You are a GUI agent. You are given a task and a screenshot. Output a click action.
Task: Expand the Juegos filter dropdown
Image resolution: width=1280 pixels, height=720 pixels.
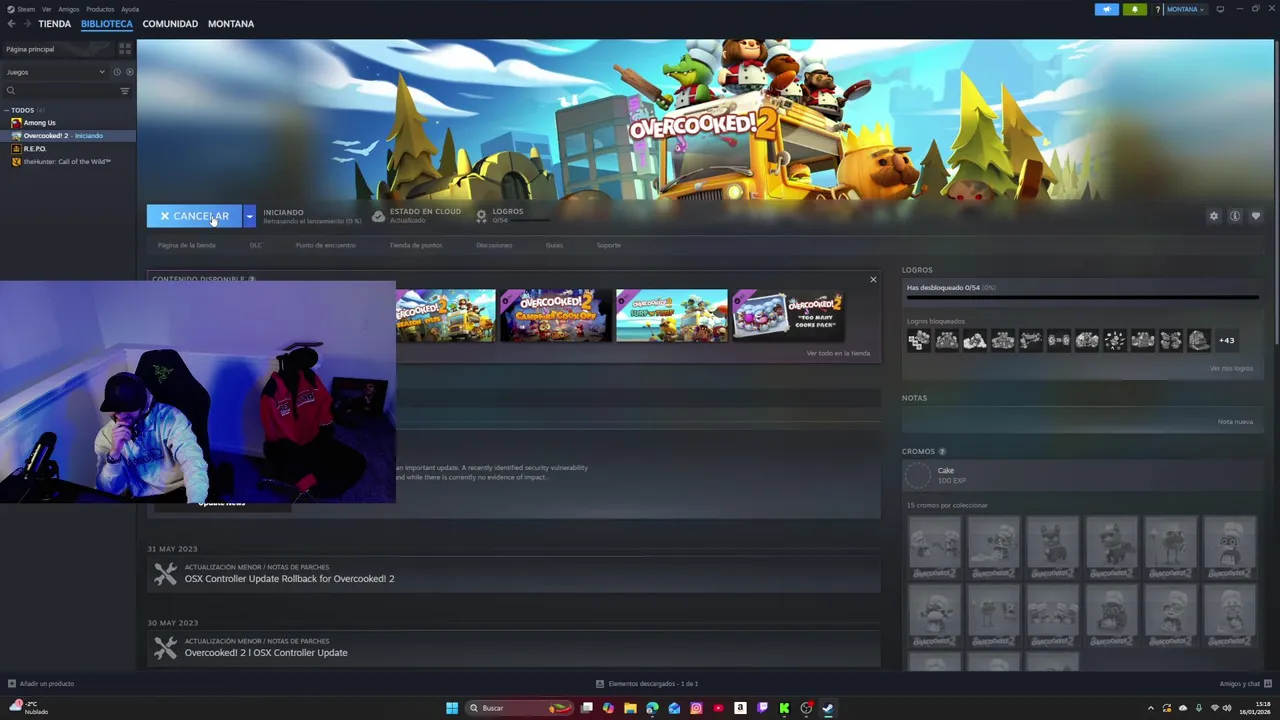click(x=55, y=72)
